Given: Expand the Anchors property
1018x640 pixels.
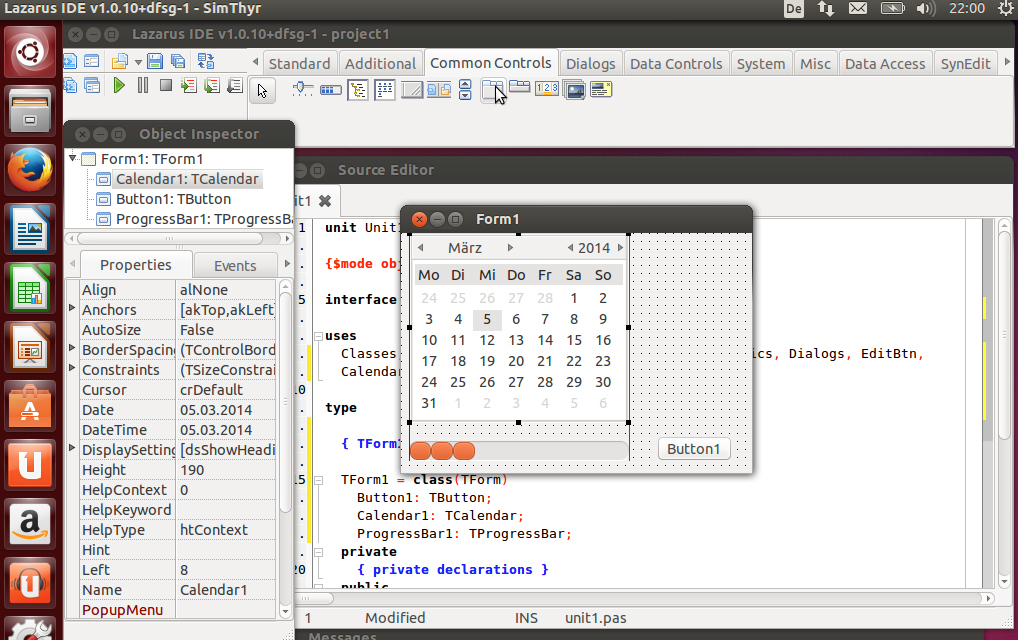Looking at the screenshot, I should click(72, 308).
